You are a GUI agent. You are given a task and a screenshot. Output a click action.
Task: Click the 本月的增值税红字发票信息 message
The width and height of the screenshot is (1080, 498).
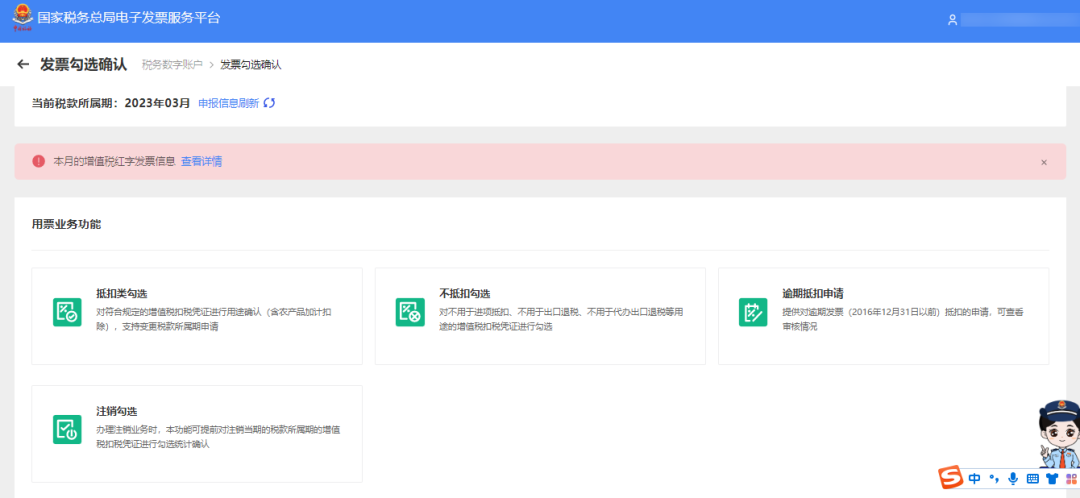(114, 161)
